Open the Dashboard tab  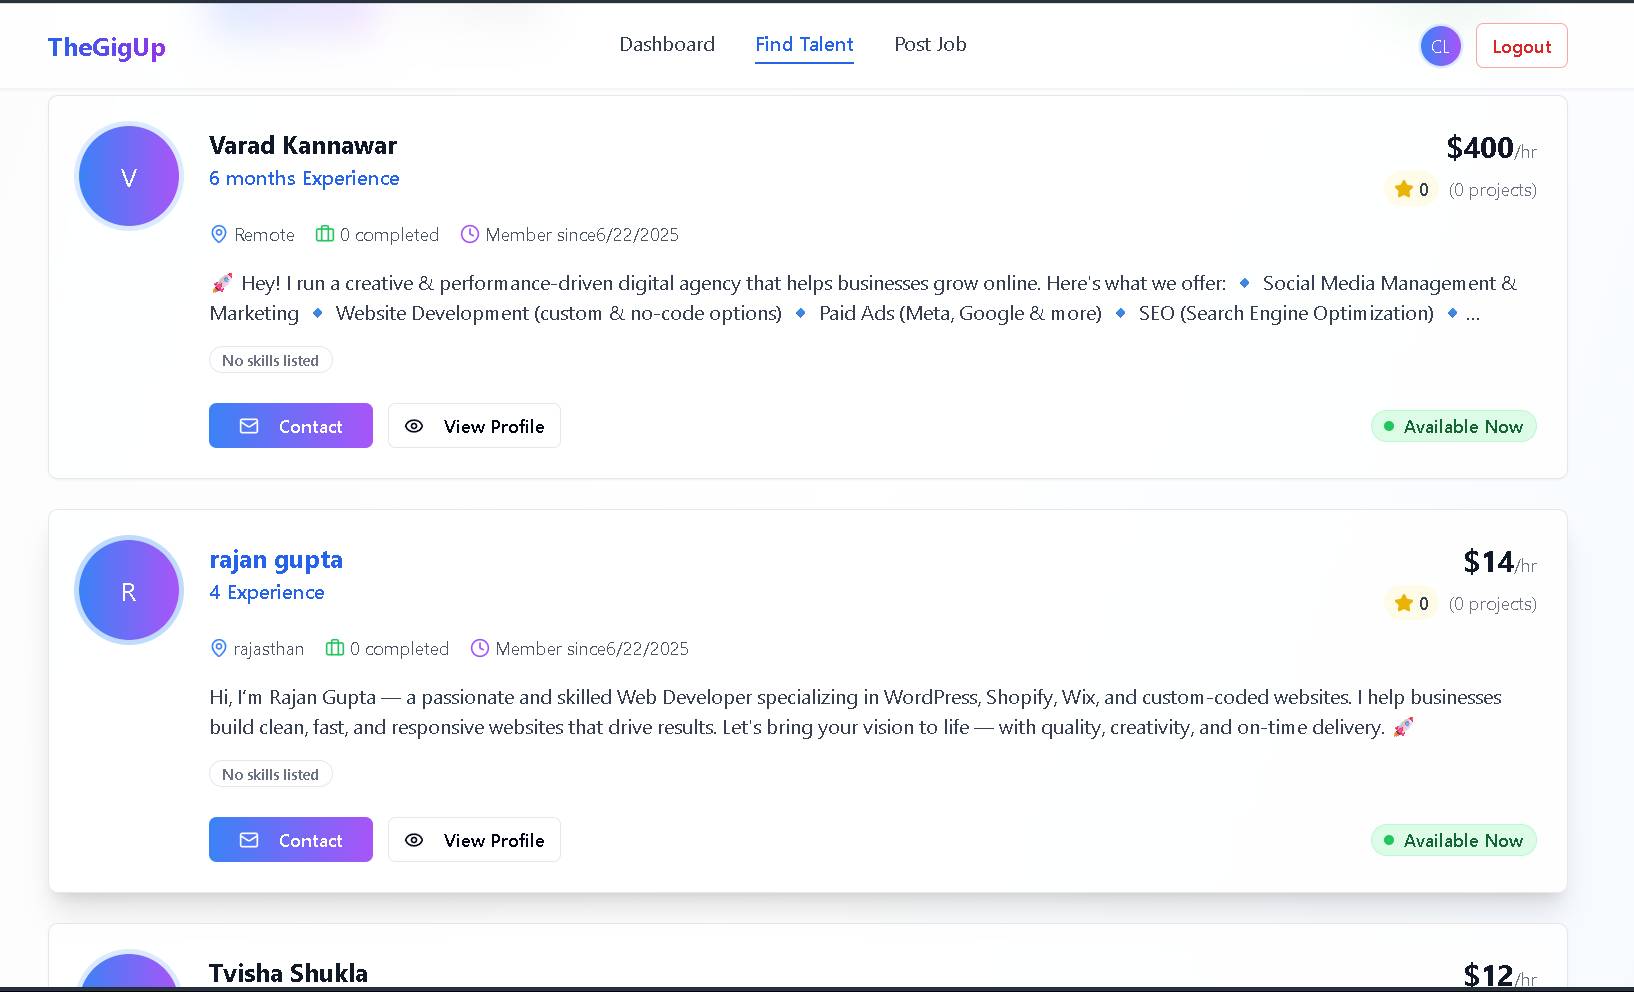click(667, 45)
